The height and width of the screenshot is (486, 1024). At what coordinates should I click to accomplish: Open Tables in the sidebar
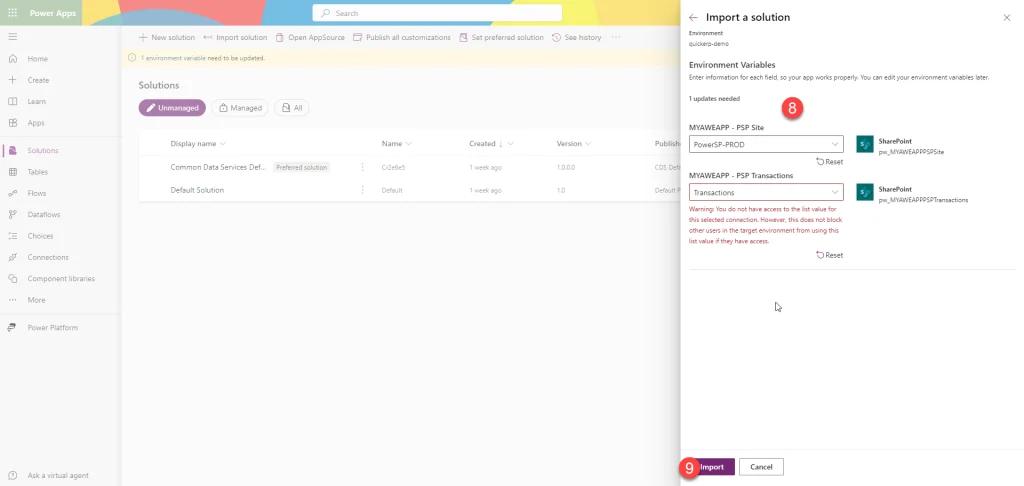point(37,172)
